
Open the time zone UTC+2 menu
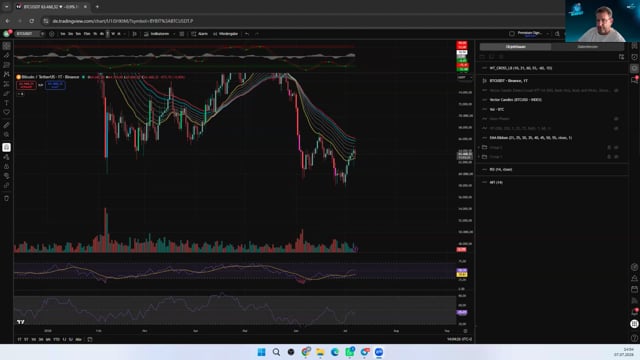459,340
